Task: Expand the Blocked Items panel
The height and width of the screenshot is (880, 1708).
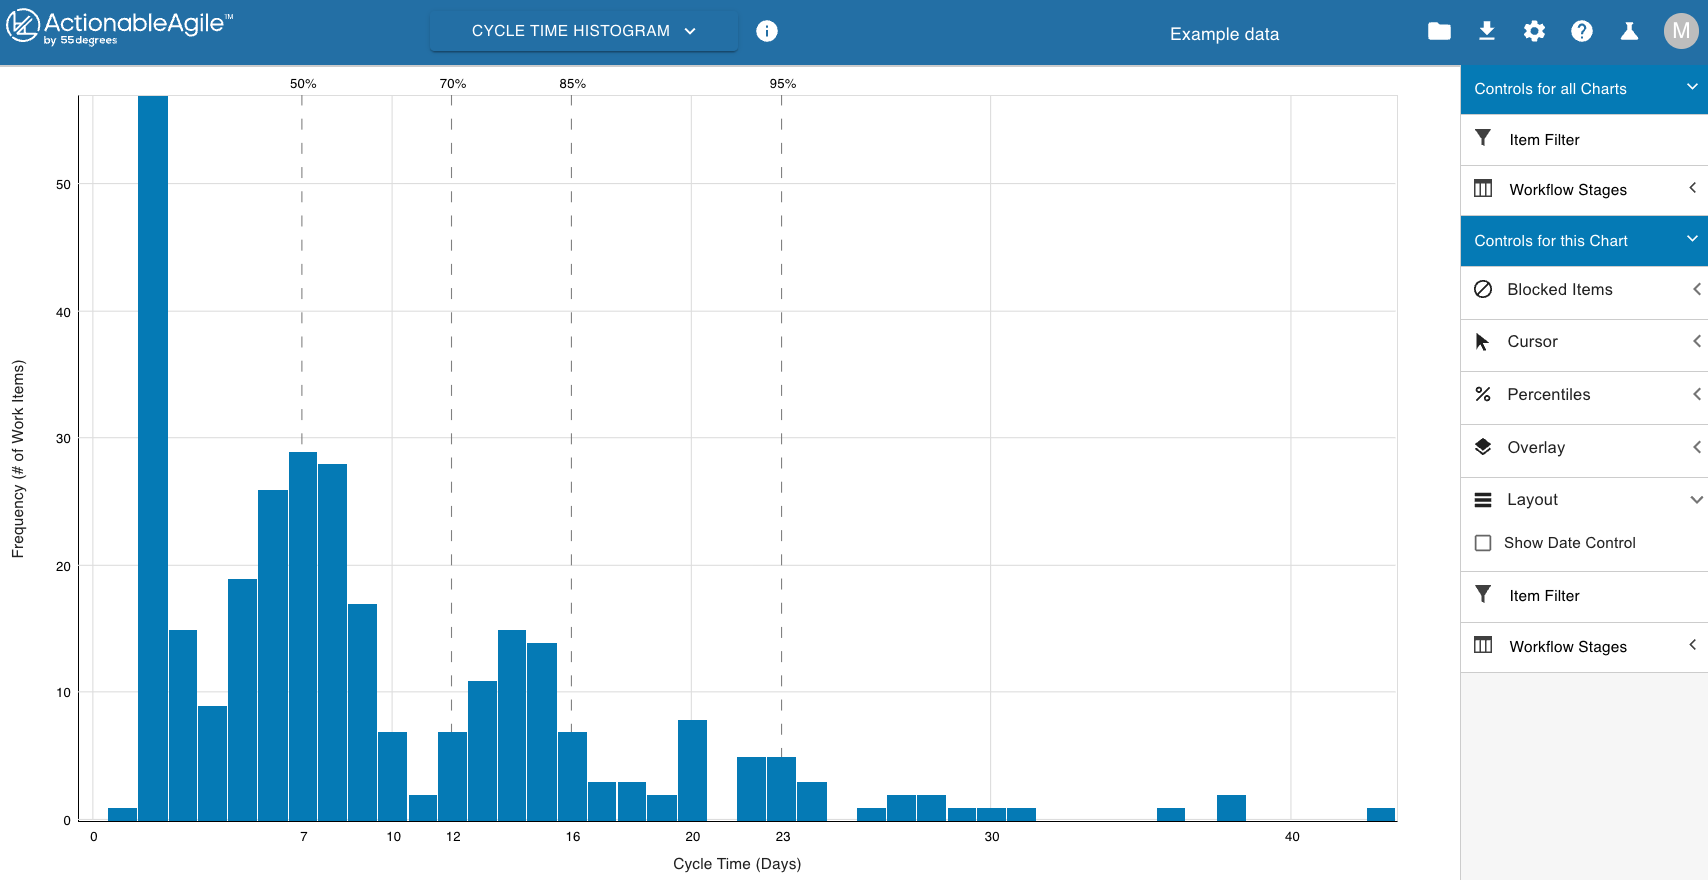Action: [1584, 290]
